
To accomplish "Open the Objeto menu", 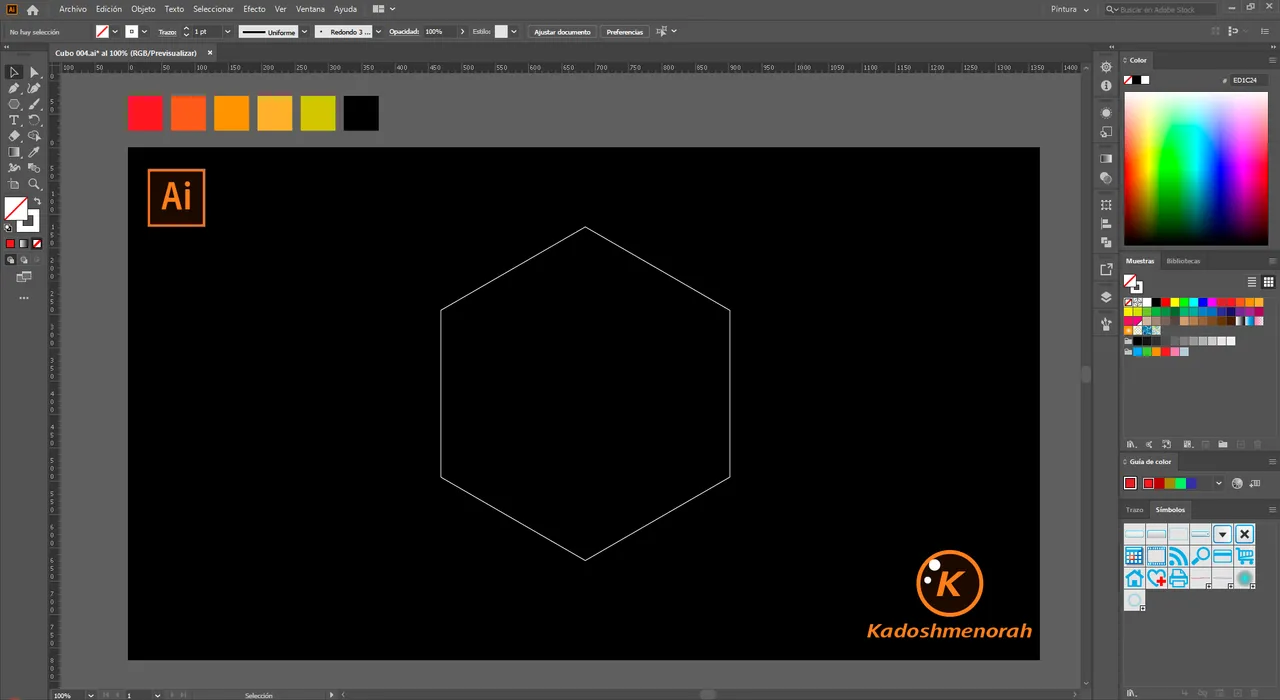I will (x=143, y=9).
